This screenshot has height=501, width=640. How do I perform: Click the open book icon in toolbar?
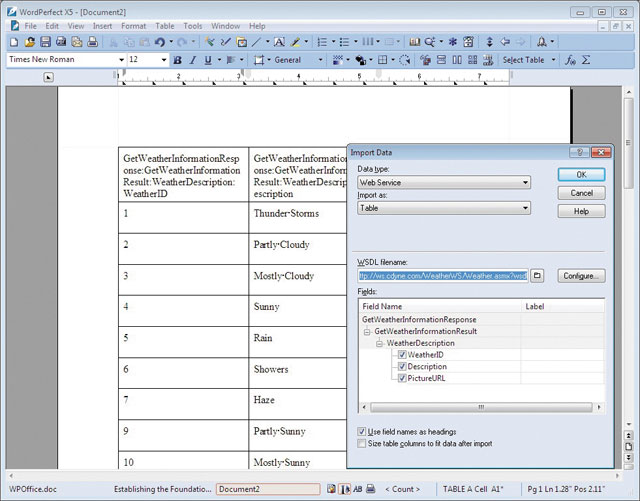pyautogui.click(x=414, y=42)
